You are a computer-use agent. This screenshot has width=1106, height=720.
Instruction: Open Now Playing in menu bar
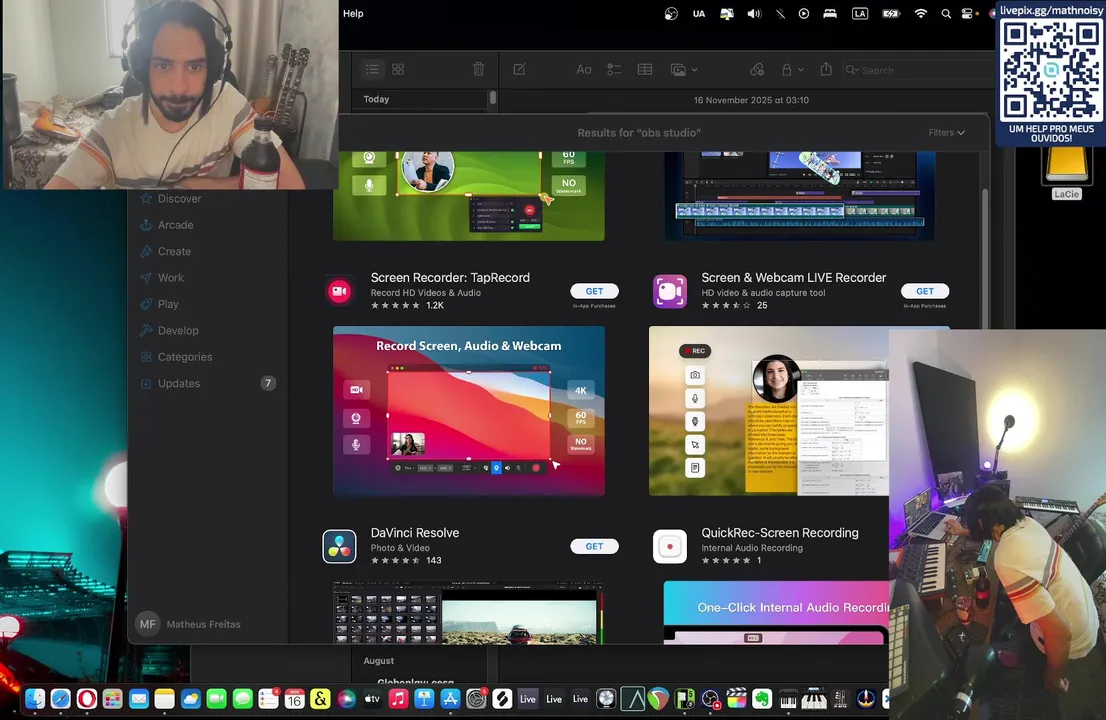tap(803, 13)
